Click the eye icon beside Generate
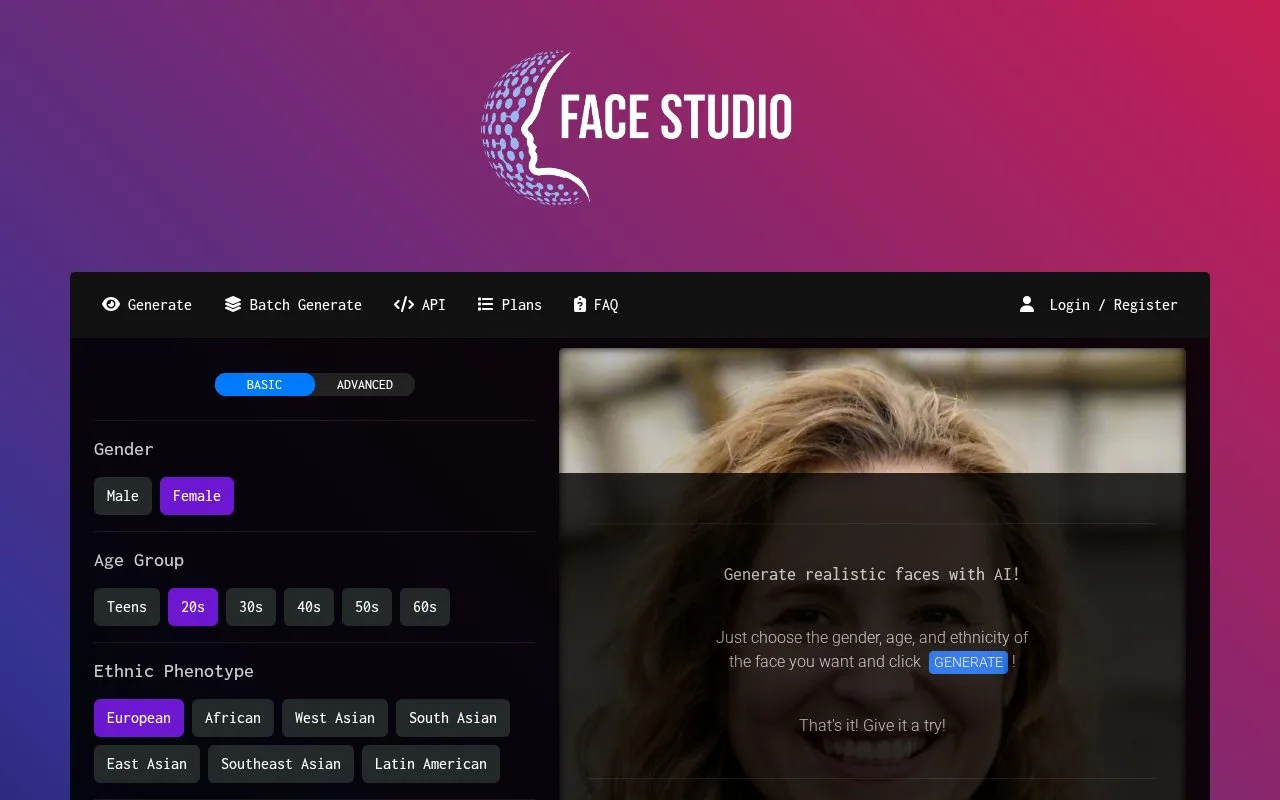The width and height of the screenshot is (1280, 800). 111,305
